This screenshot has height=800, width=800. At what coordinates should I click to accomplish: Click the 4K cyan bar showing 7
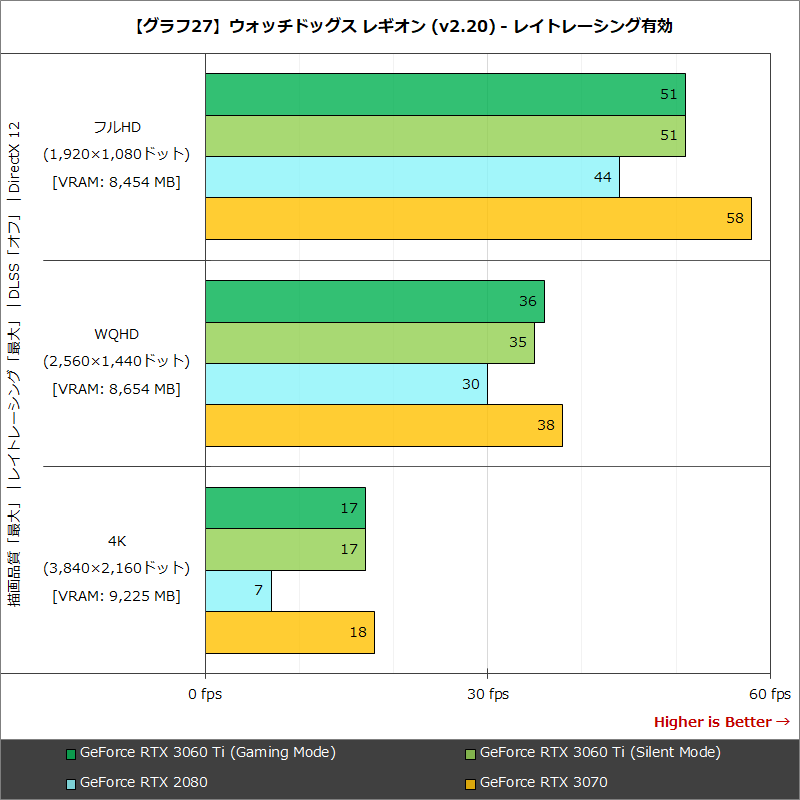238,591
